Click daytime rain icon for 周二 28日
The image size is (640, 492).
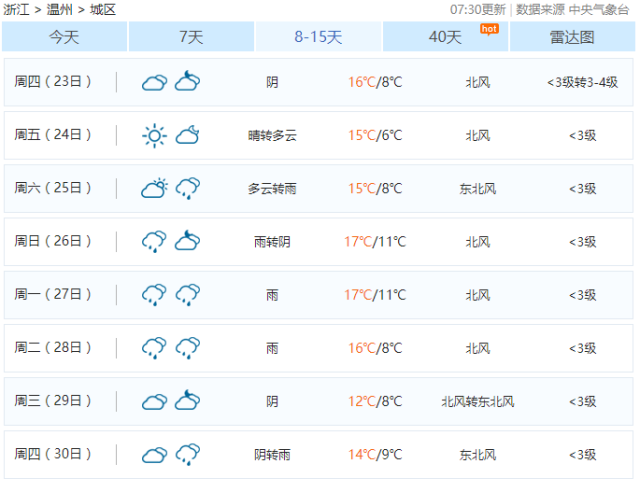(x=154, y=348)
